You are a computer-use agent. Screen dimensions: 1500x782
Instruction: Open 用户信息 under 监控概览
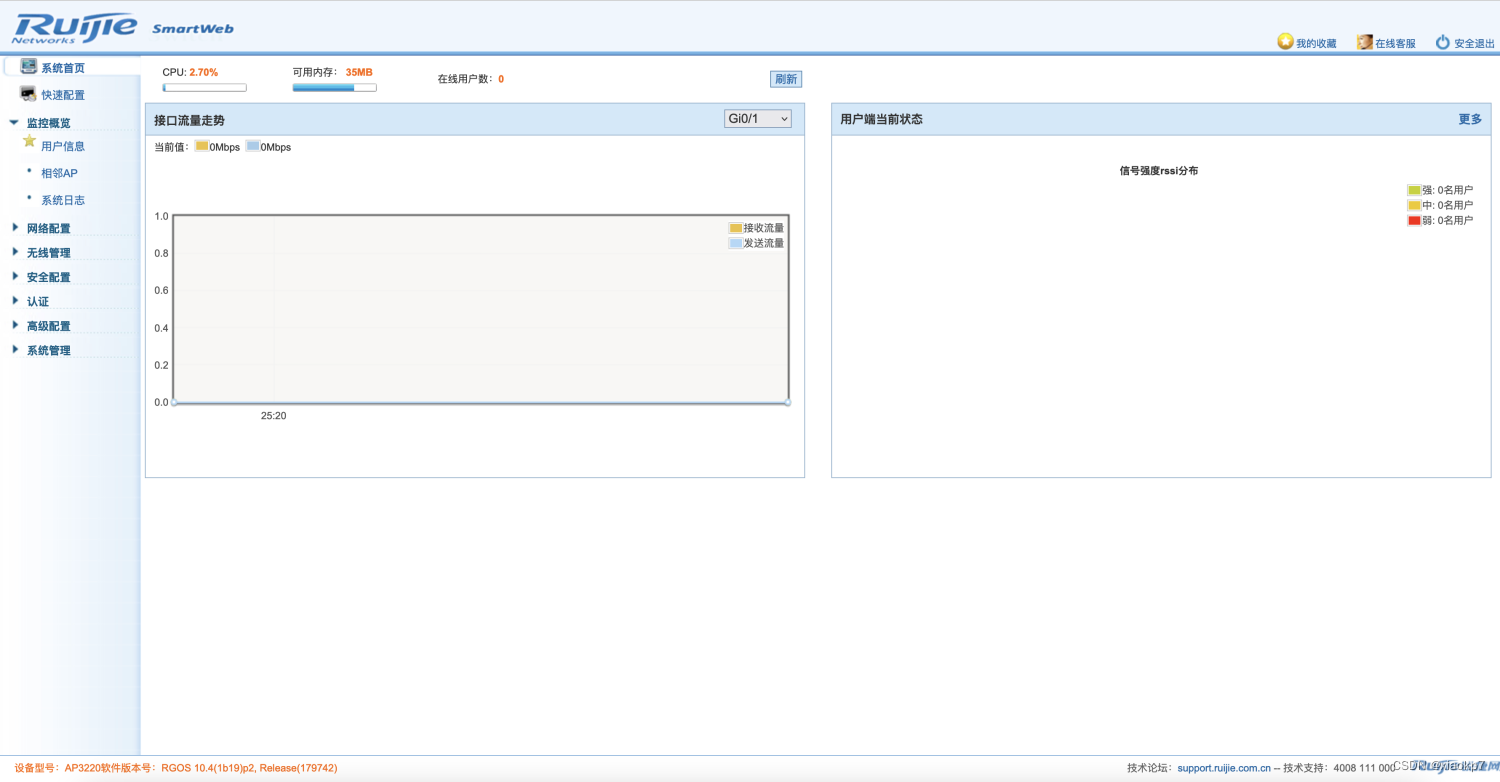(x=63, y=146)
